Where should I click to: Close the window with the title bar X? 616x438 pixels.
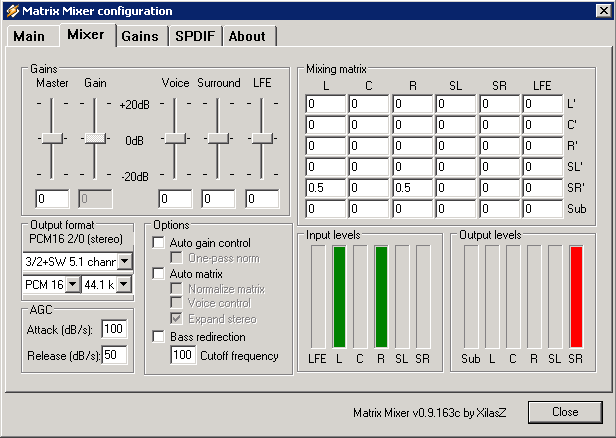coord(603,11)
